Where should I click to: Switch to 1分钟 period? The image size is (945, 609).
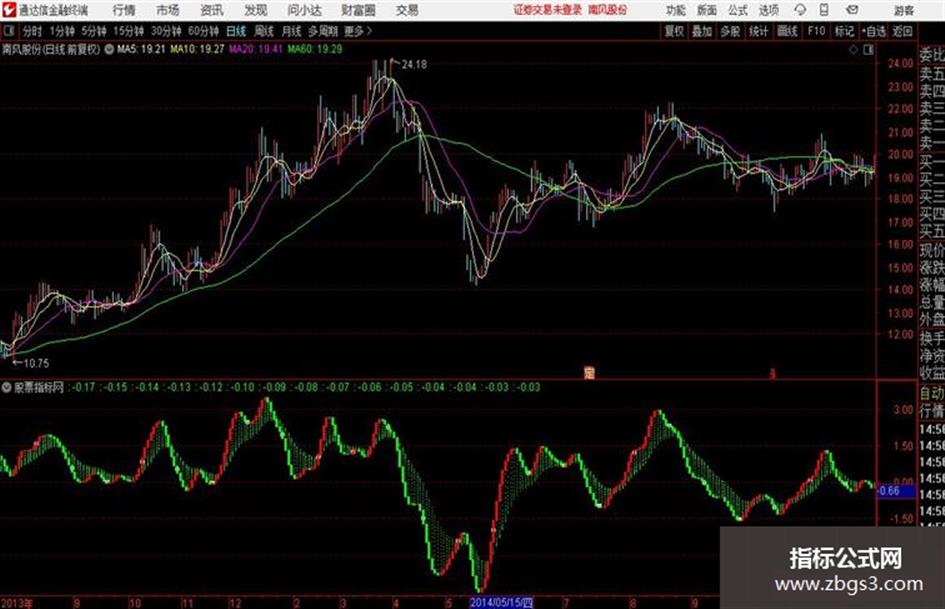[61, 31]
